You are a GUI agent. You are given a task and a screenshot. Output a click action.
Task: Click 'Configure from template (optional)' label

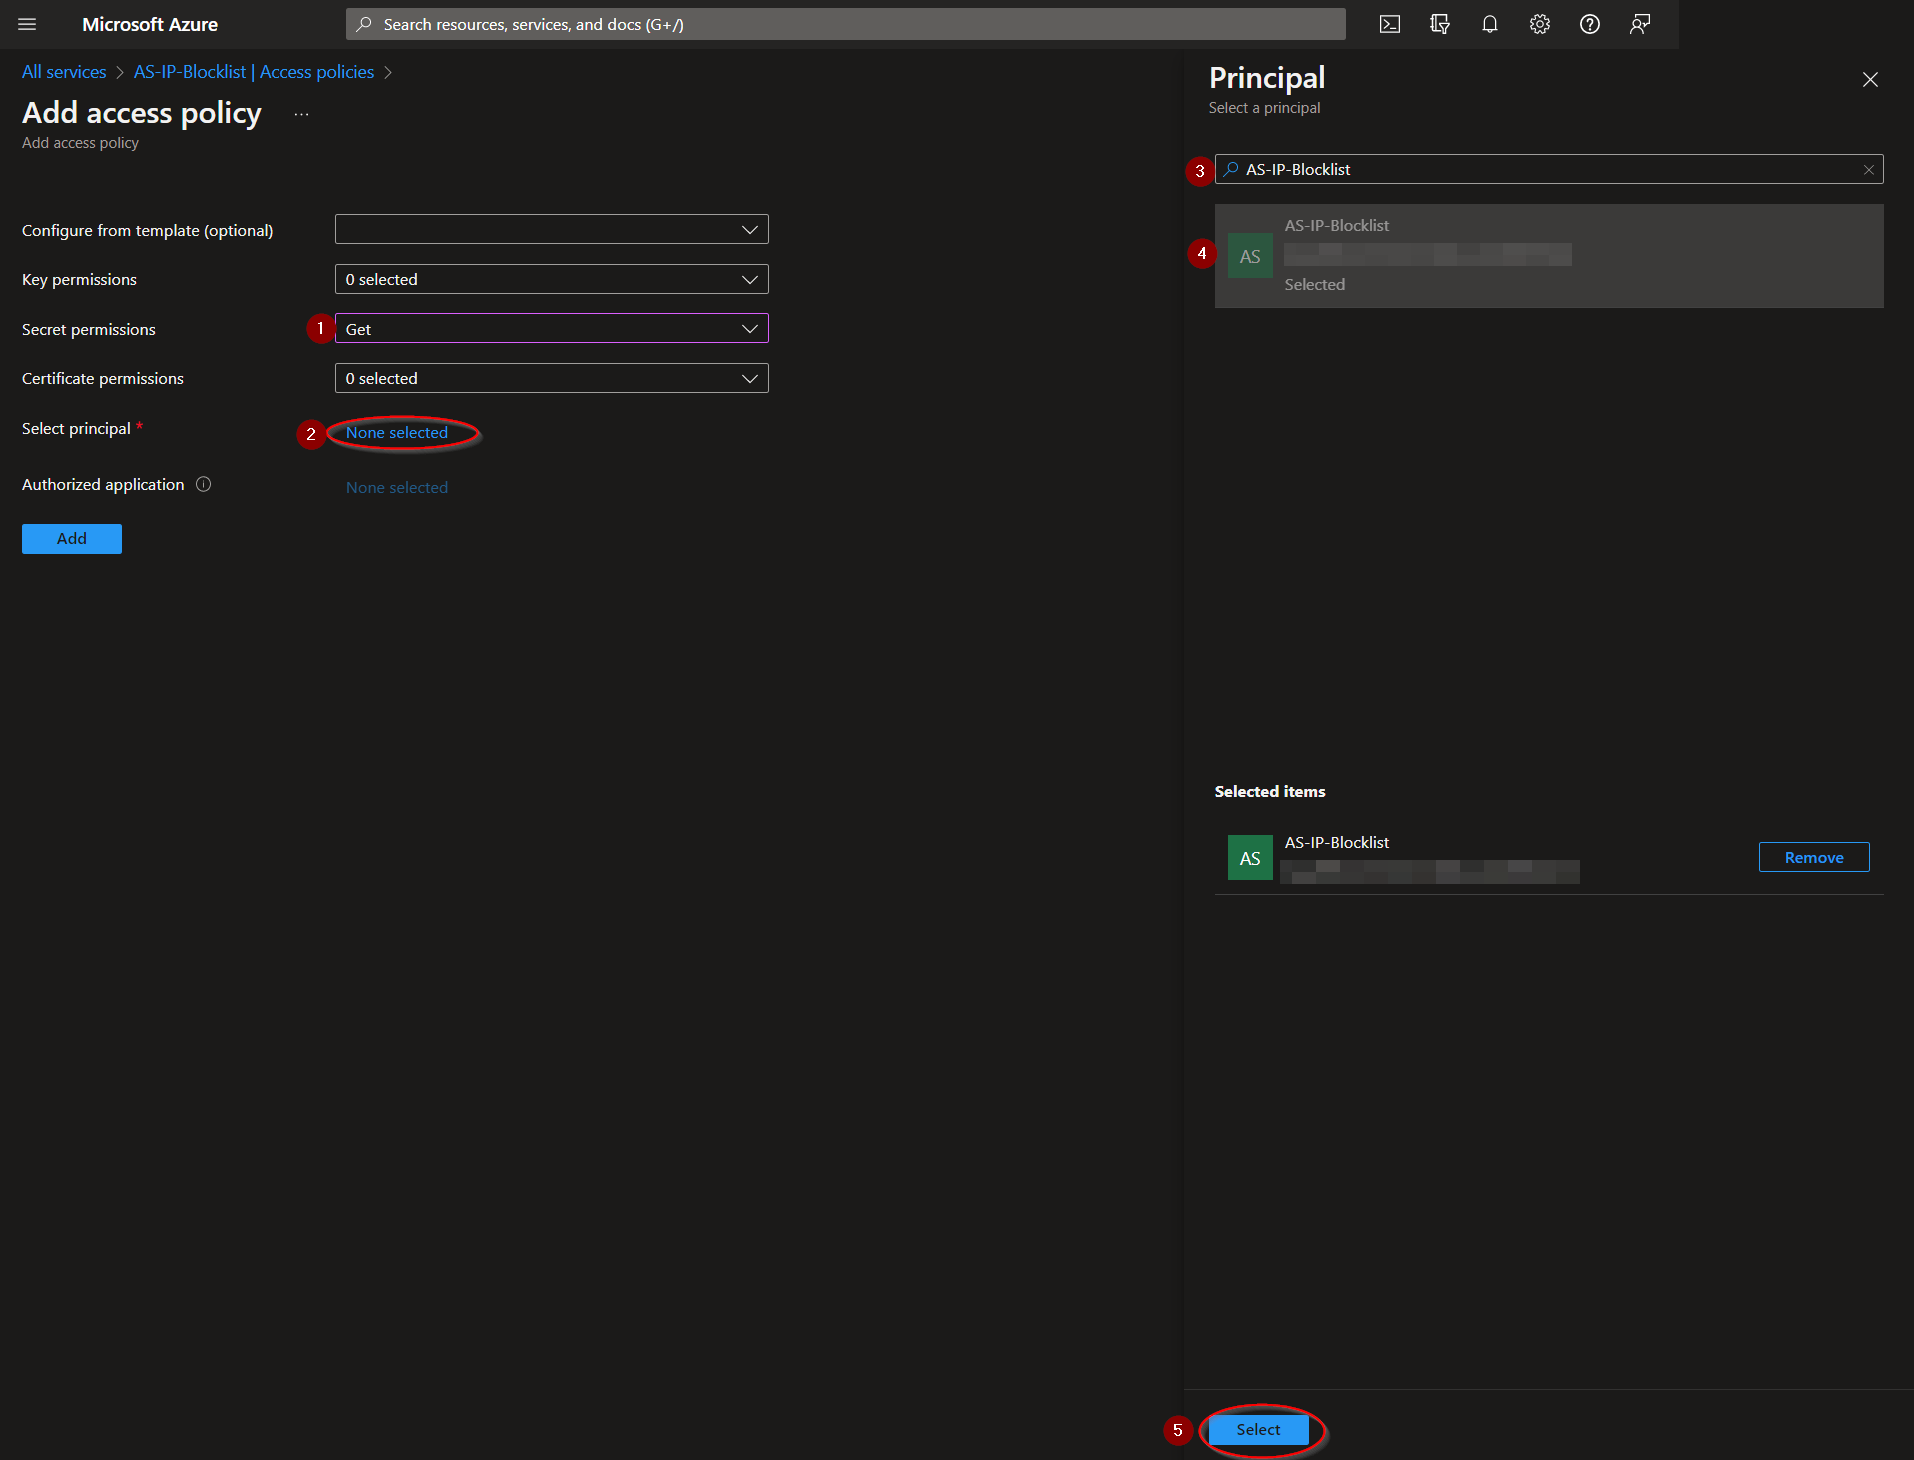(x=148, y=230)
